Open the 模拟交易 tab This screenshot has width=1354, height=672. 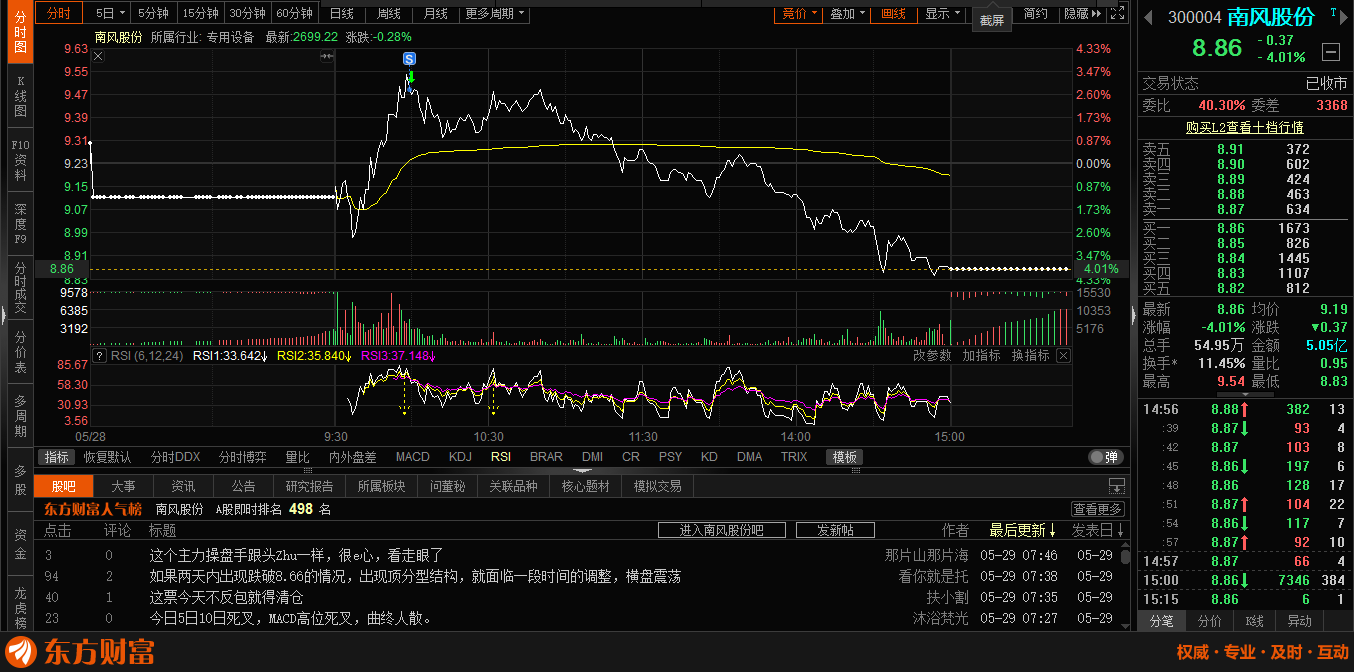tap(657, 486)
